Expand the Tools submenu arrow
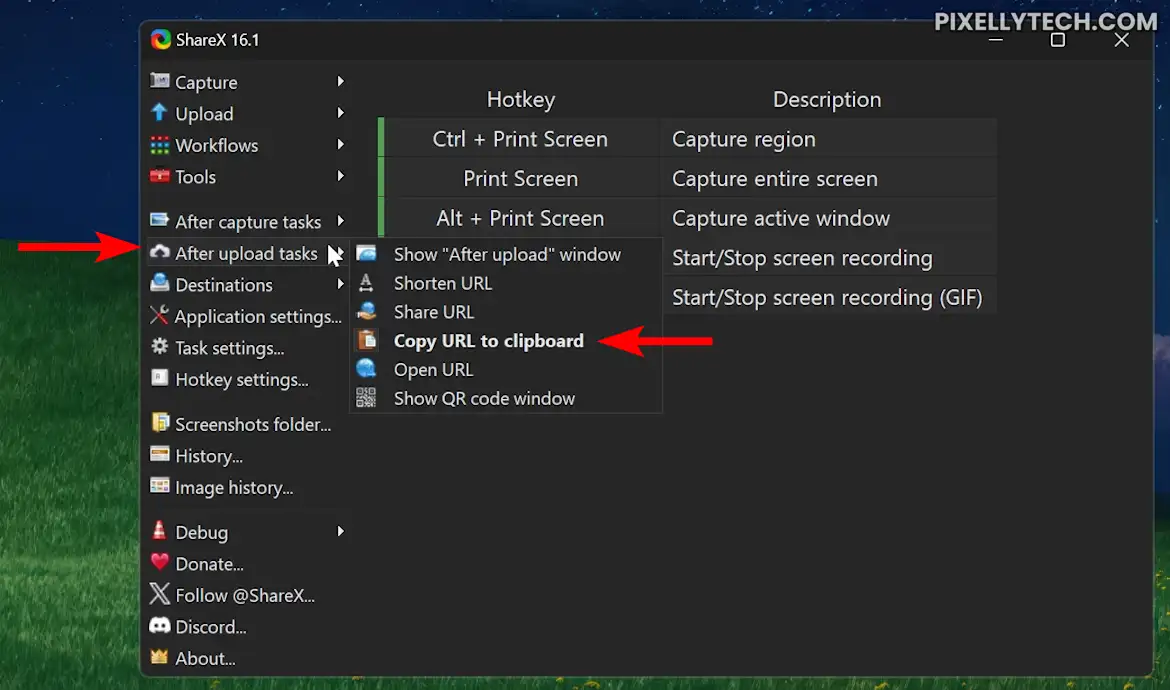Screen dimensions: 1170x690 tap(340, 176)
